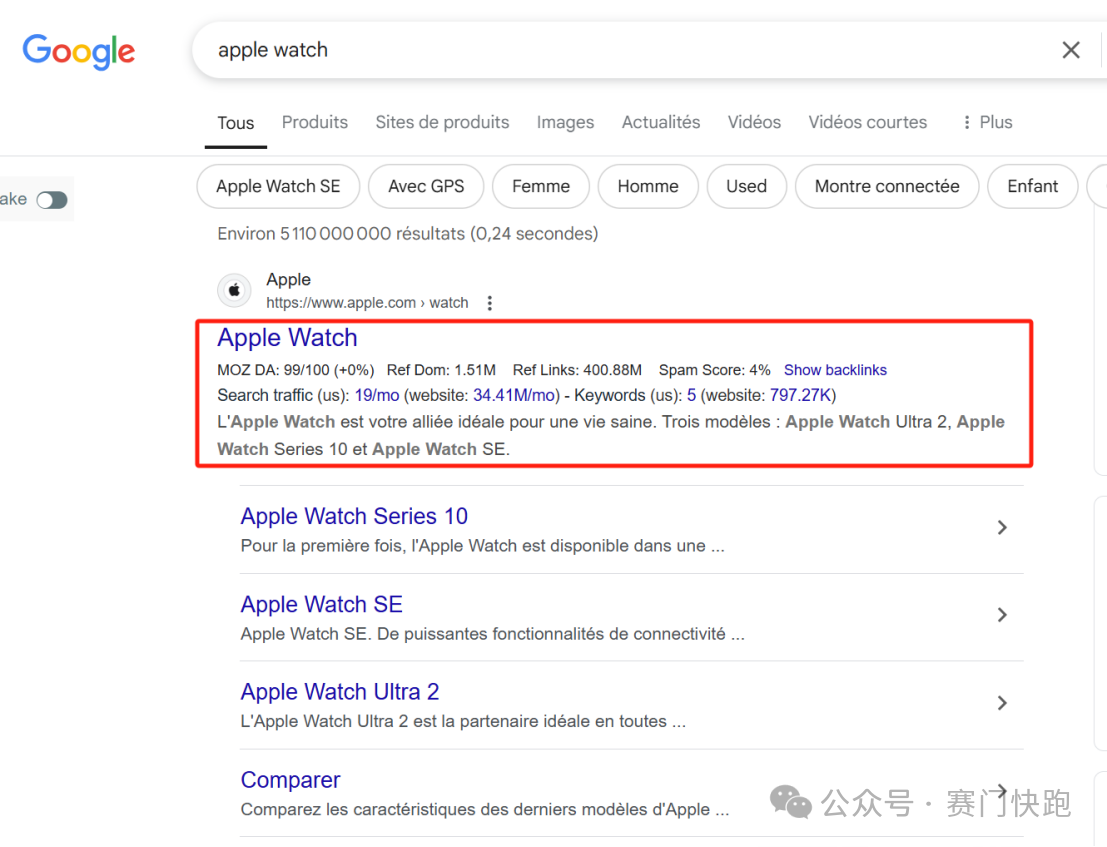Click the Ref Links: 400.88M value

578,370
